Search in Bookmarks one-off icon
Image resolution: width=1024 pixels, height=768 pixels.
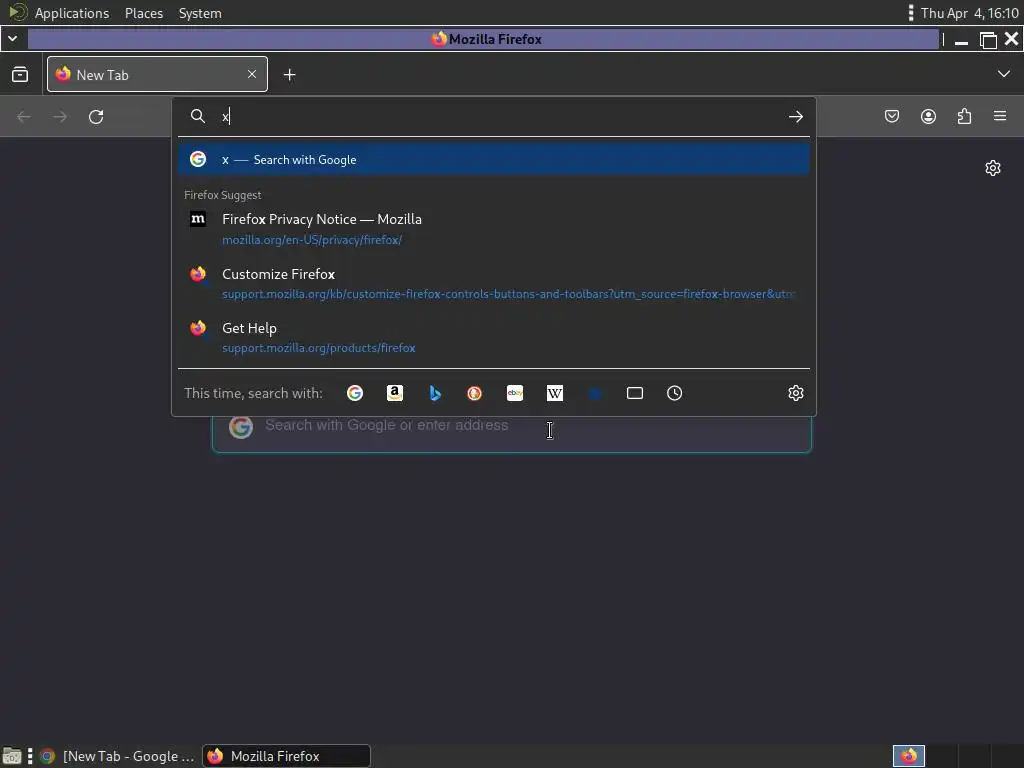(x=595, y=393)
